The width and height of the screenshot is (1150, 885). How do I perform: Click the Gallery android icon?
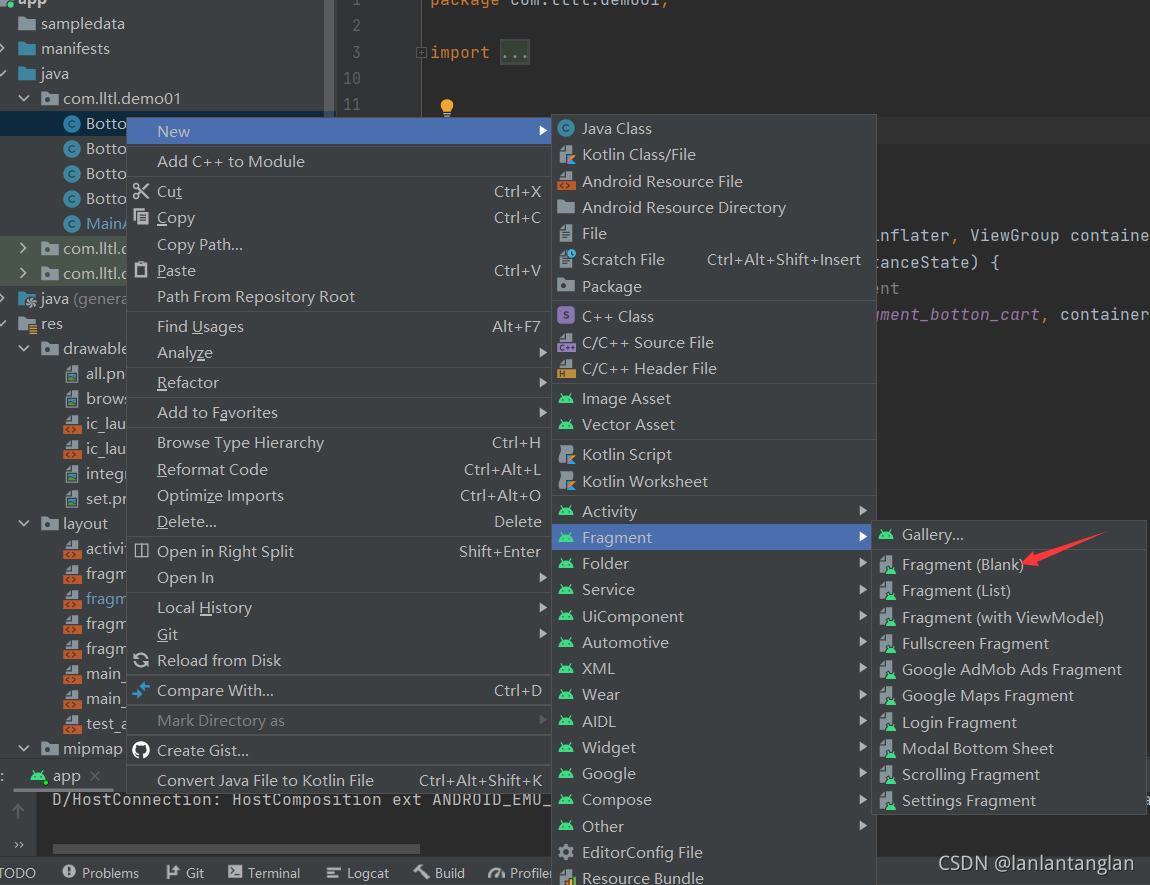(887, 535)
